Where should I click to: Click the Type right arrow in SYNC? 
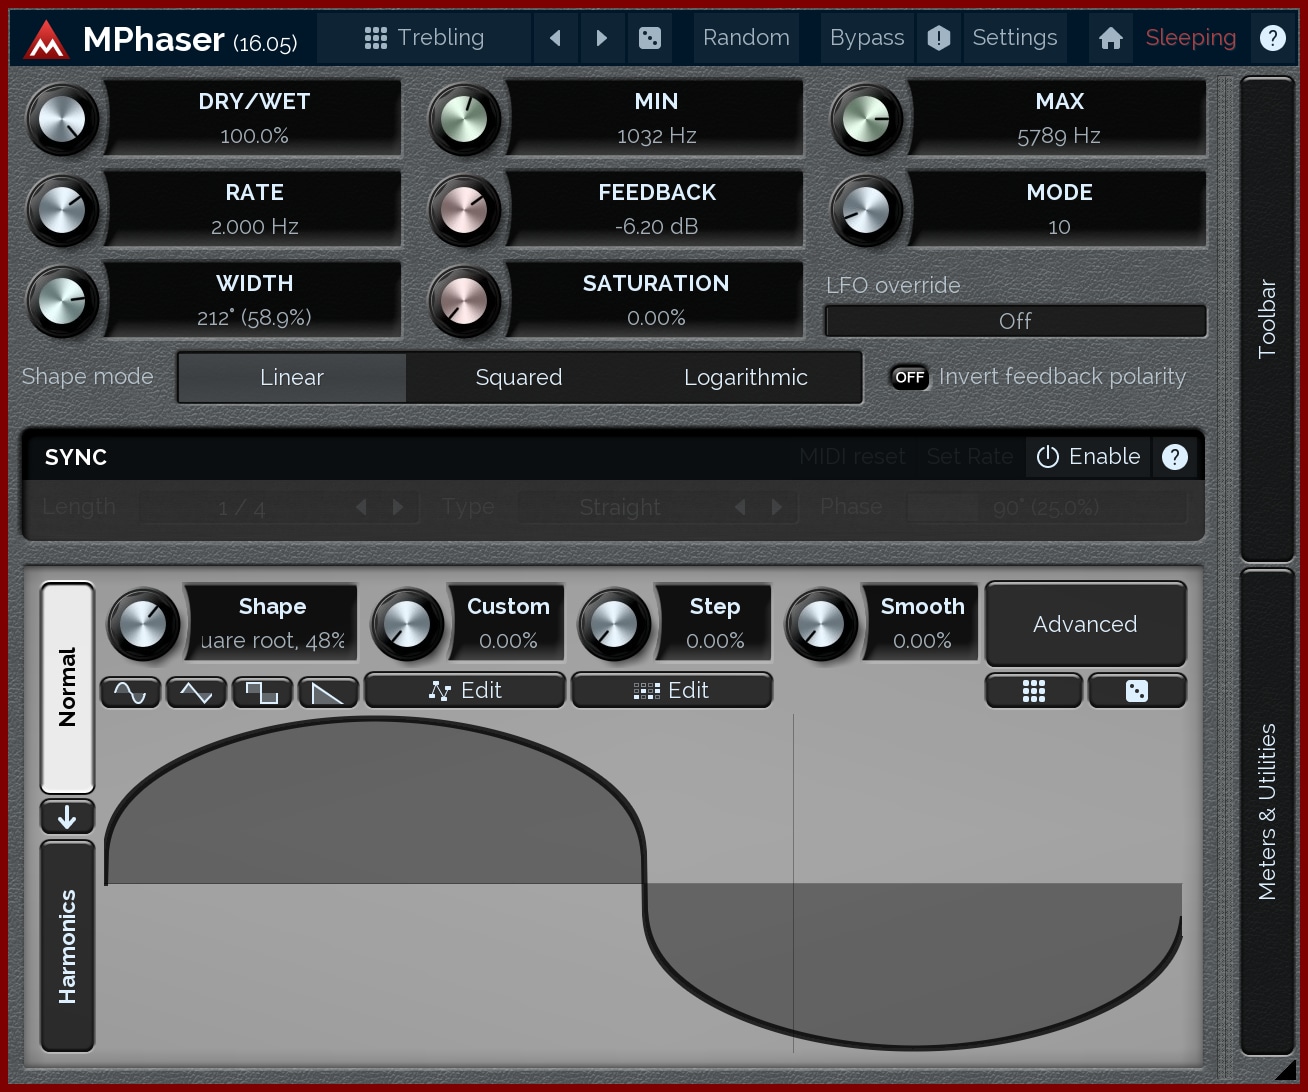click(777, 507)
